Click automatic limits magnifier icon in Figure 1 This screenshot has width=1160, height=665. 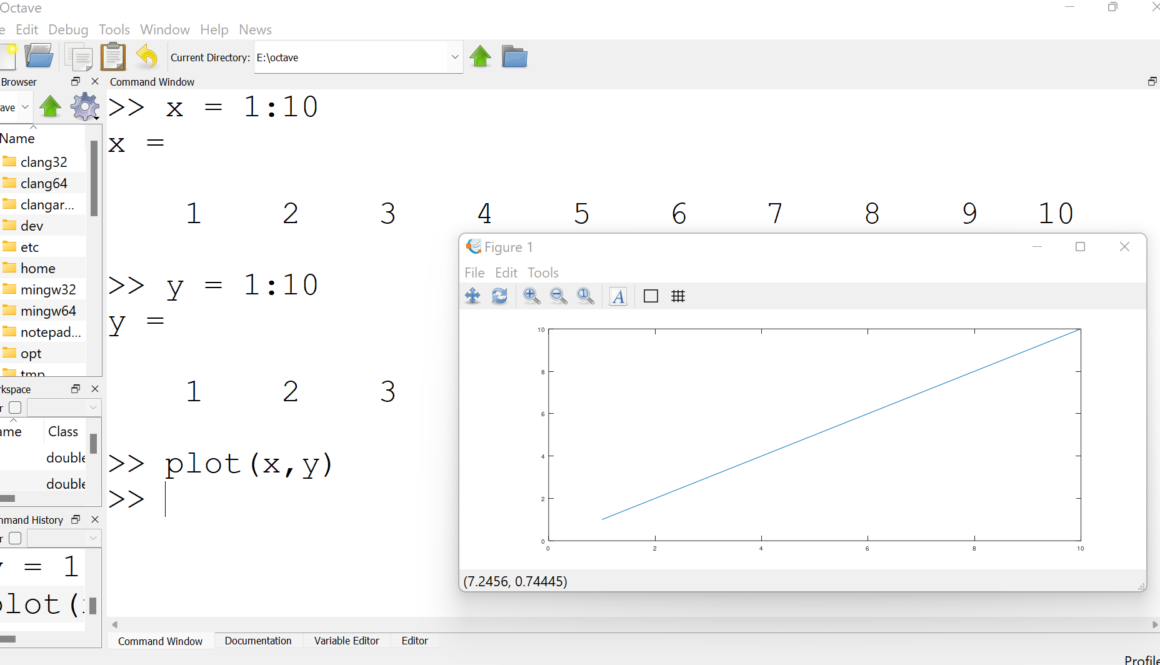[x=585, y=297]
